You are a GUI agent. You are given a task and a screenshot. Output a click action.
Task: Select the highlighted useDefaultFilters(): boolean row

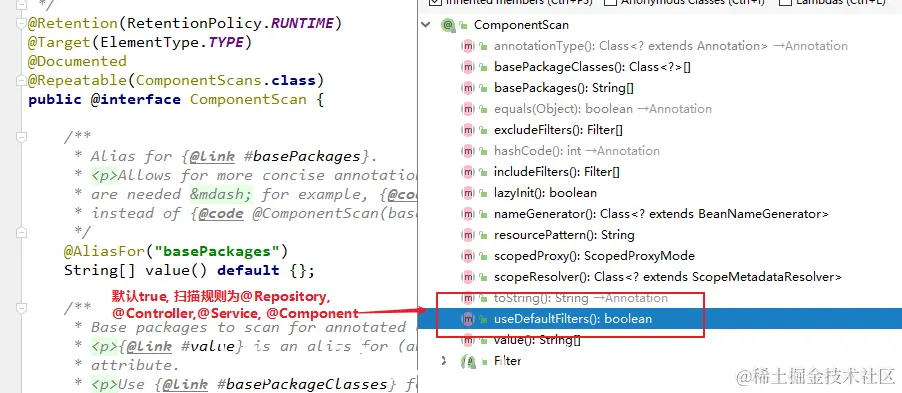(x=659, y=319)
